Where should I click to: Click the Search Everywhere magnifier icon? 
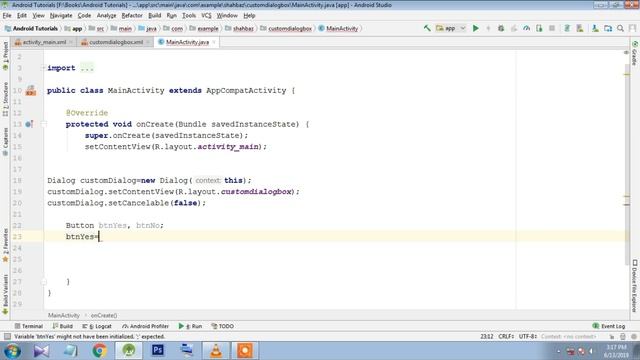620,28
